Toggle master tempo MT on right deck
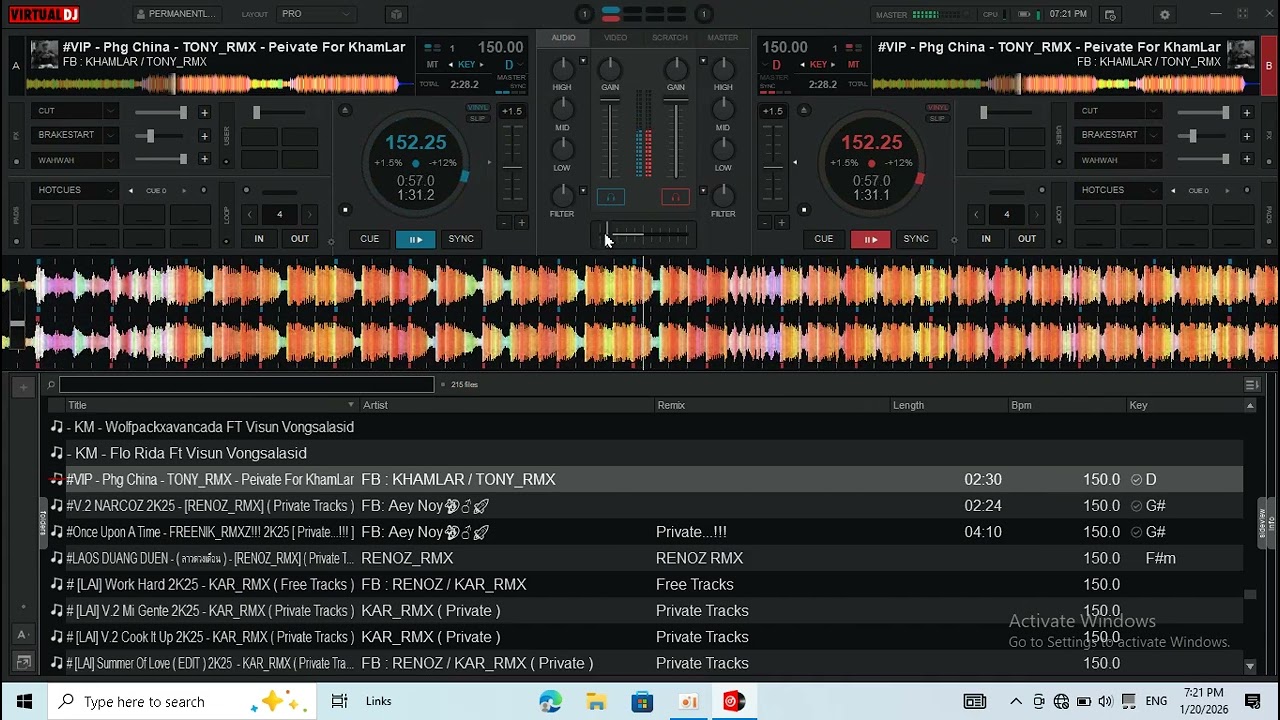Viewport: 1280px width, 720px height. click(853, 64)
